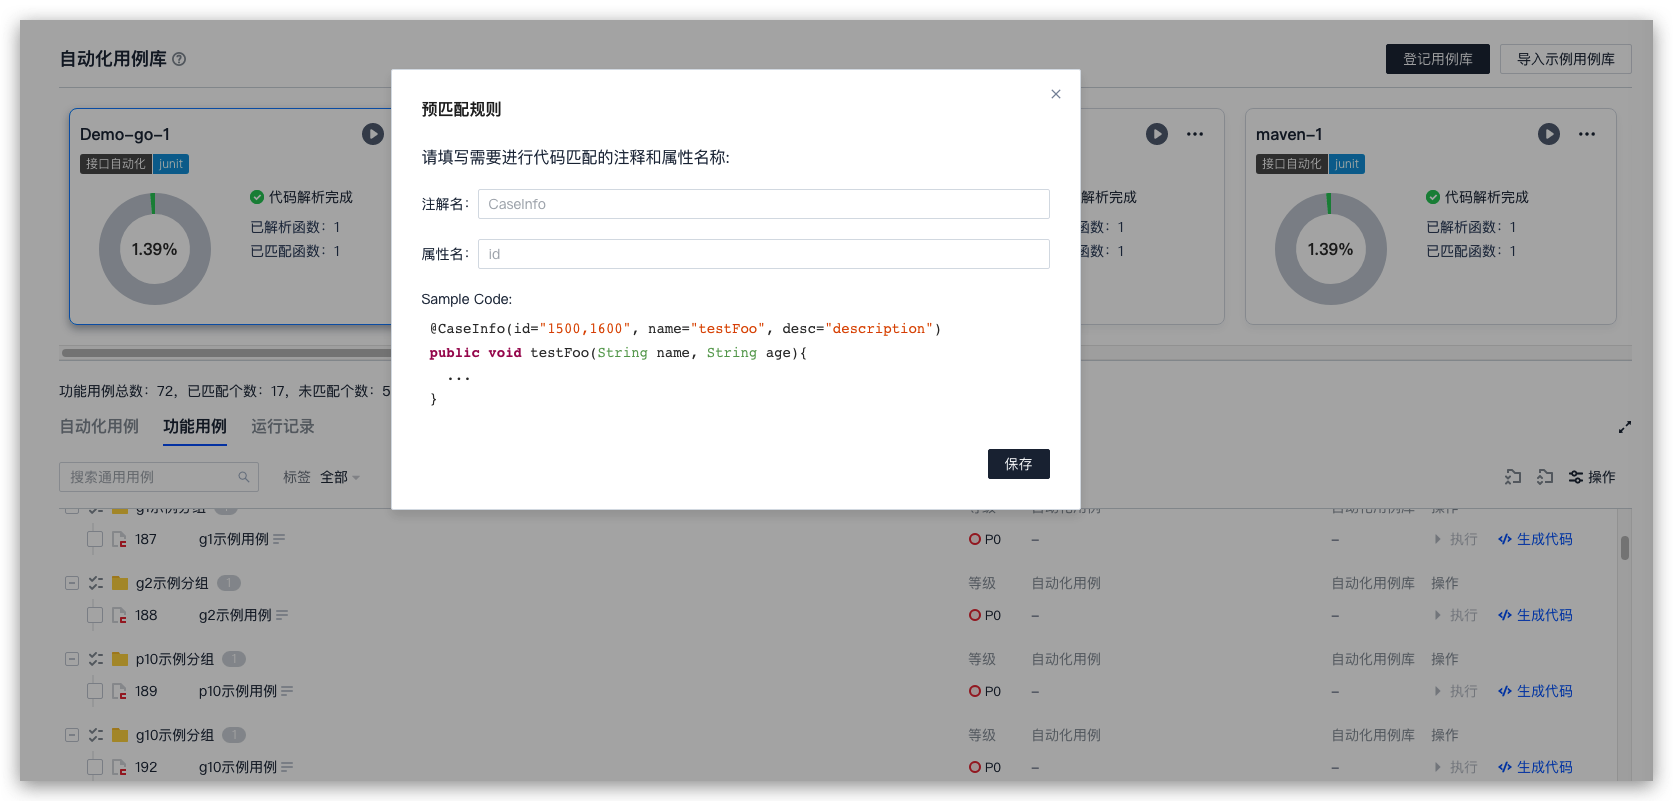Image resolution: width=1673 pixels, height=801 pixels.
Task: Click 生成代码 for case 187
Action: click(x=1535, y=539)
